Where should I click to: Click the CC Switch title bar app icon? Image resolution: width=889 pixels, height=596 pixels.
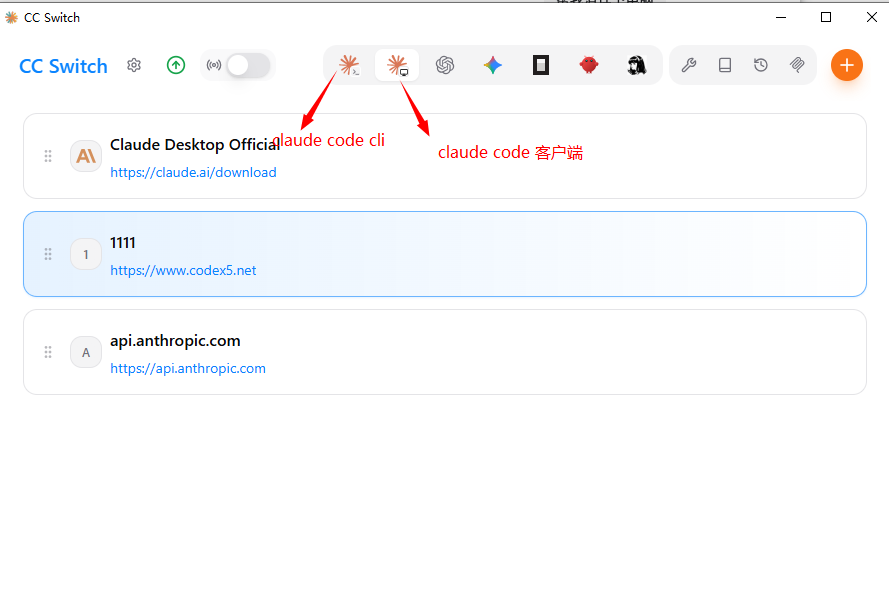(11, 18)
